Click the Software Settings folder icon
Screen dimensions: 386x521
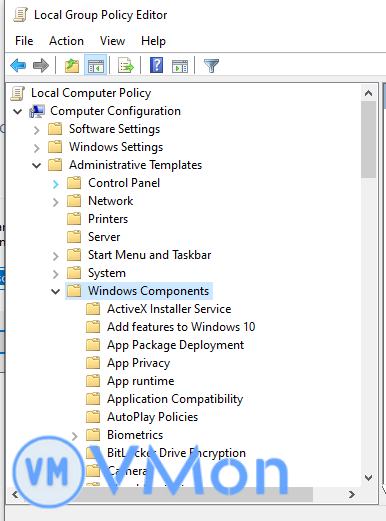(55, 129)
